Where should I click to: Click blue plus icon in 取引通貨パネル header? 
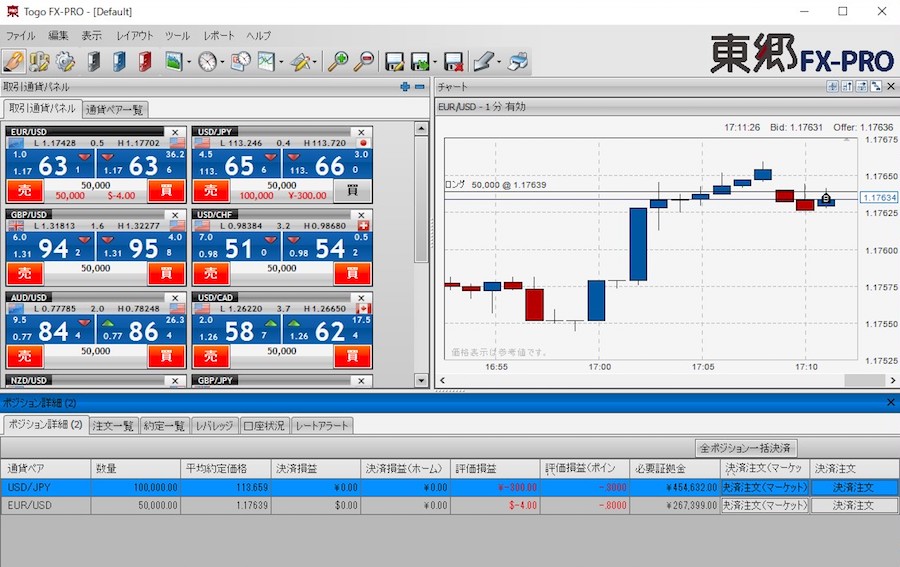click(405, 87)
